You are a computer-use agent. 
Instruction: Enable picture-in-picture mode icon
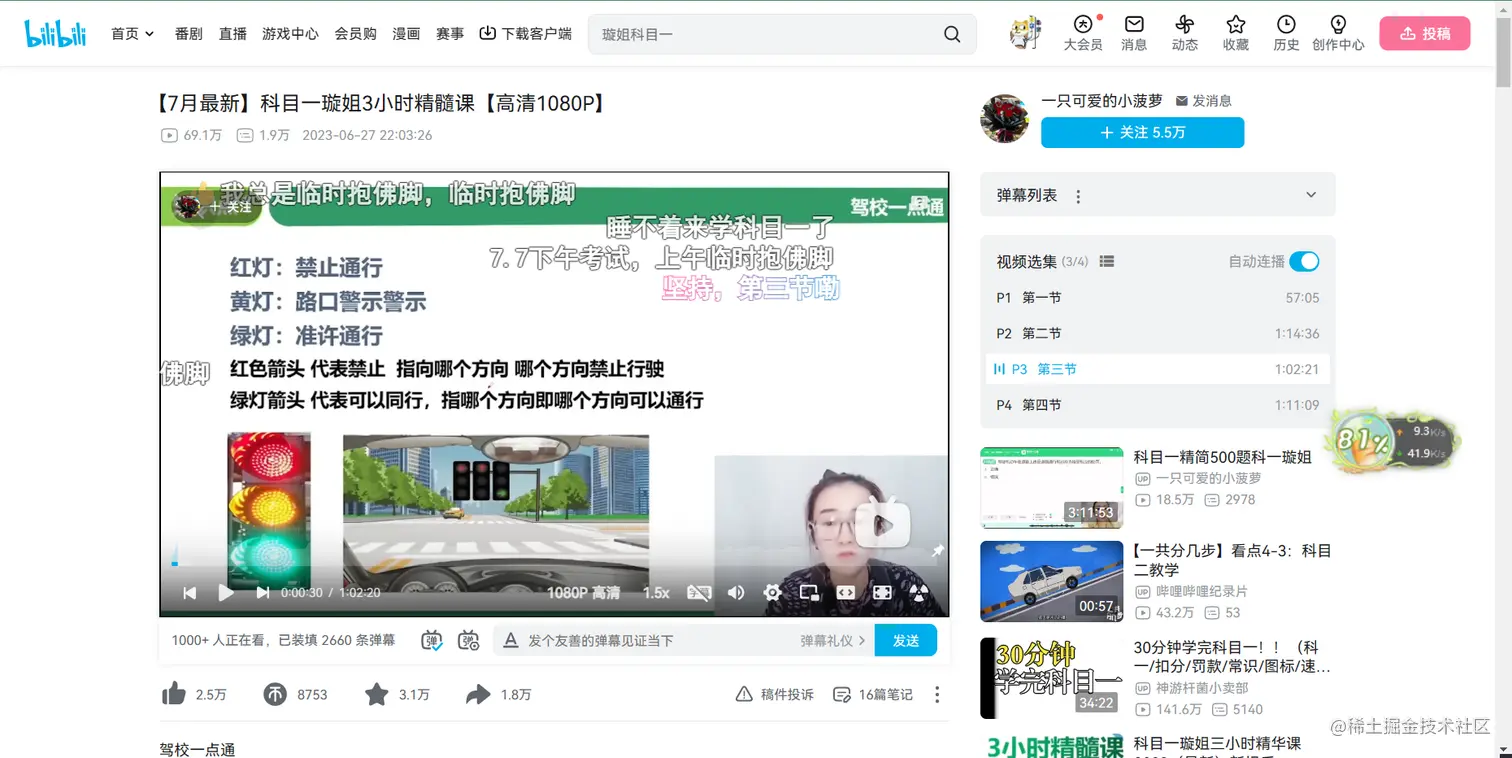click(x=809, y=593)
